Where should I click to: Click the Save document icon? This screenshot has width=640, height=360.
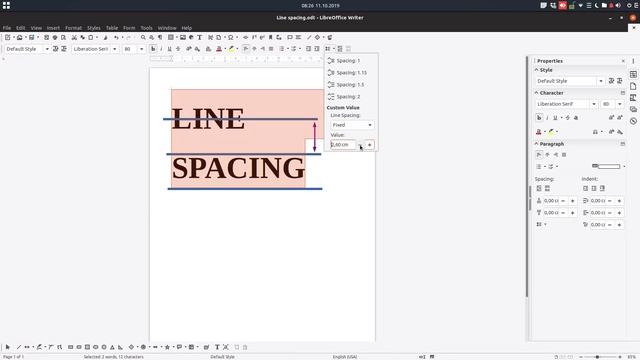(31, 37)
